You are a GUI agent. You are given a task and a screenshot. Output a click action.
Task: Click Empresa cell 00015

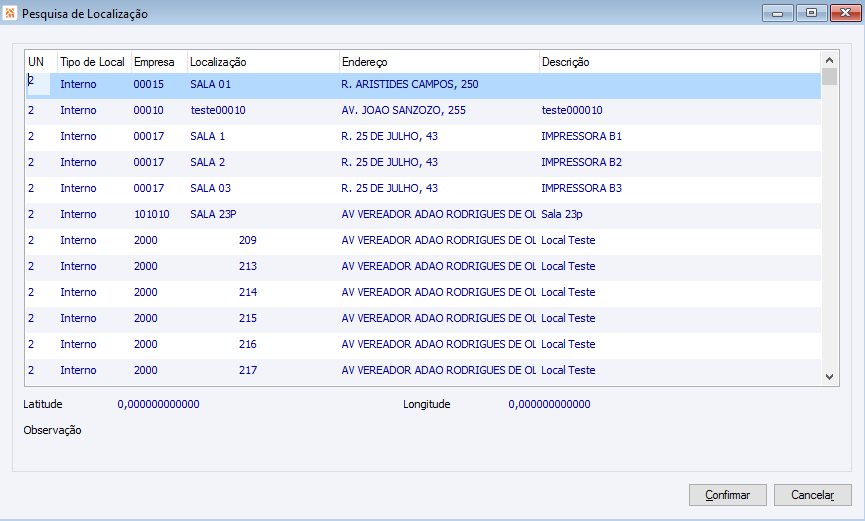click(x=149, y=84)
